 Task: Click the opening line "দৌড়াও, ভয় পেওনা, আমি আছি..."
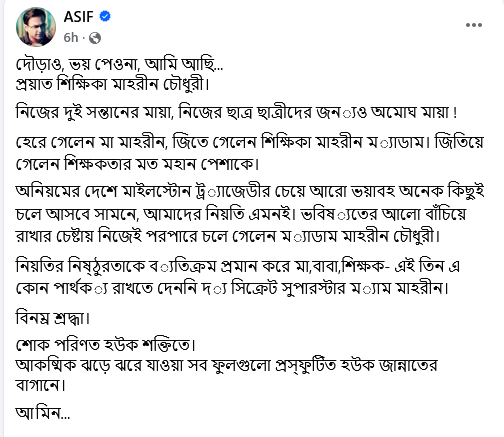tap(119, 63)
